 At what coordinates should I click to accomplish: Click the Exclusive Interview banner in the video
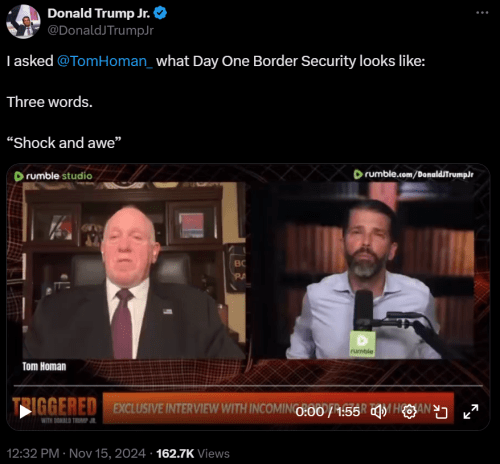(x=278, y=408)
